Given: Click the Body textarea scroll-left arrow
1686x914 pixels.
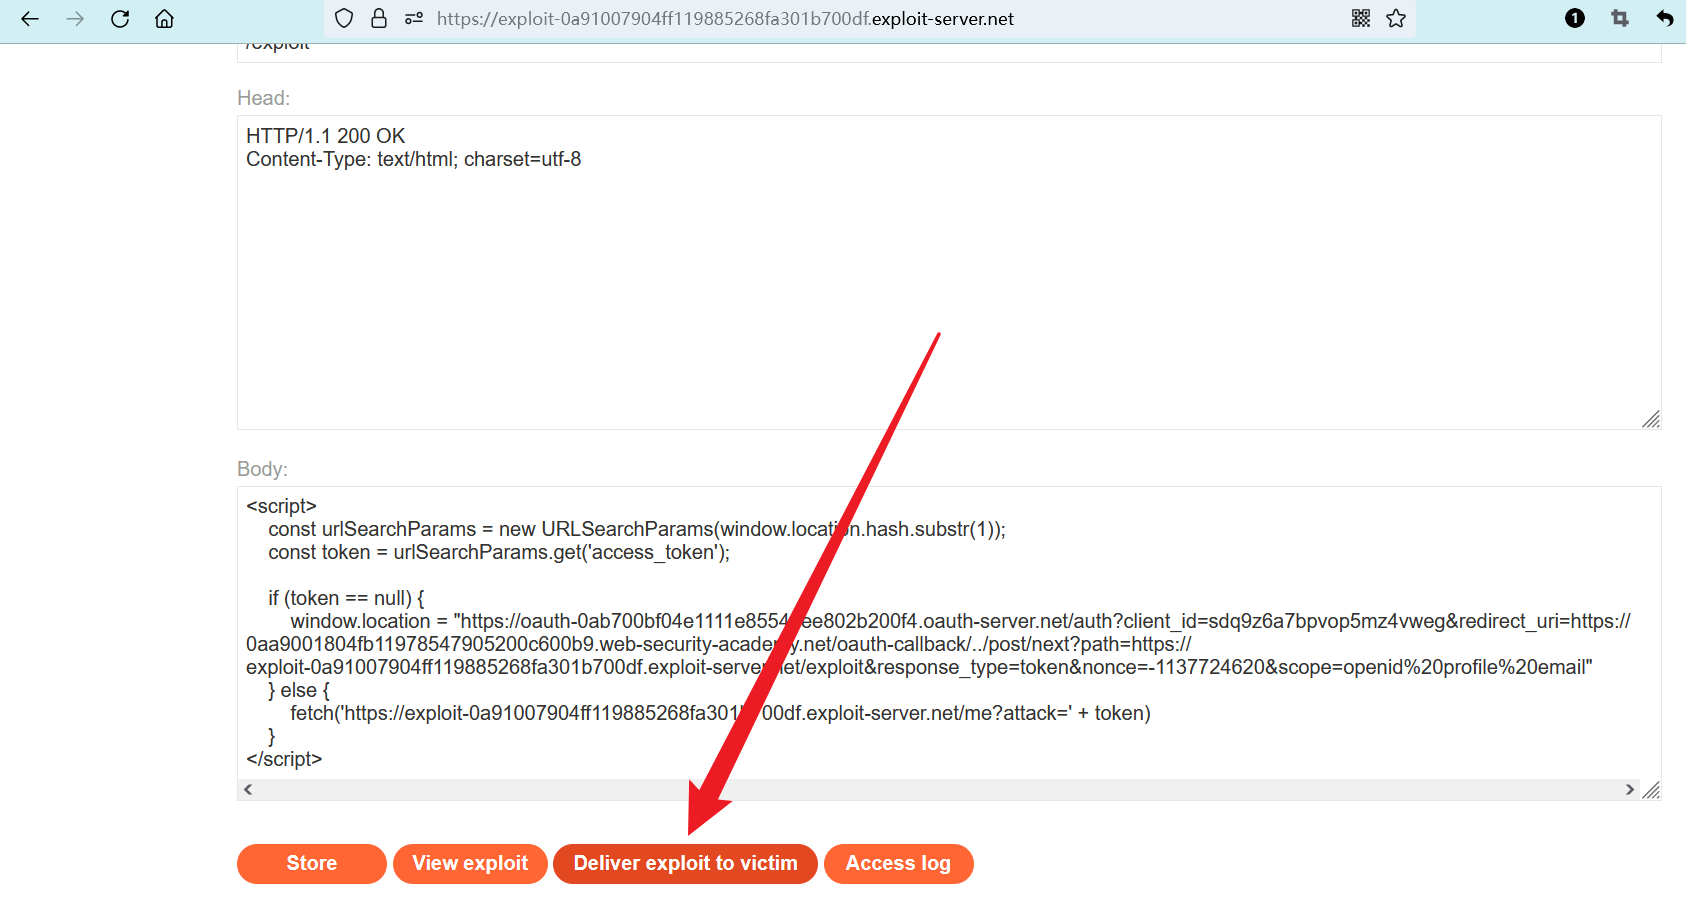Looking at the screenshot, I should pos(248,790).
